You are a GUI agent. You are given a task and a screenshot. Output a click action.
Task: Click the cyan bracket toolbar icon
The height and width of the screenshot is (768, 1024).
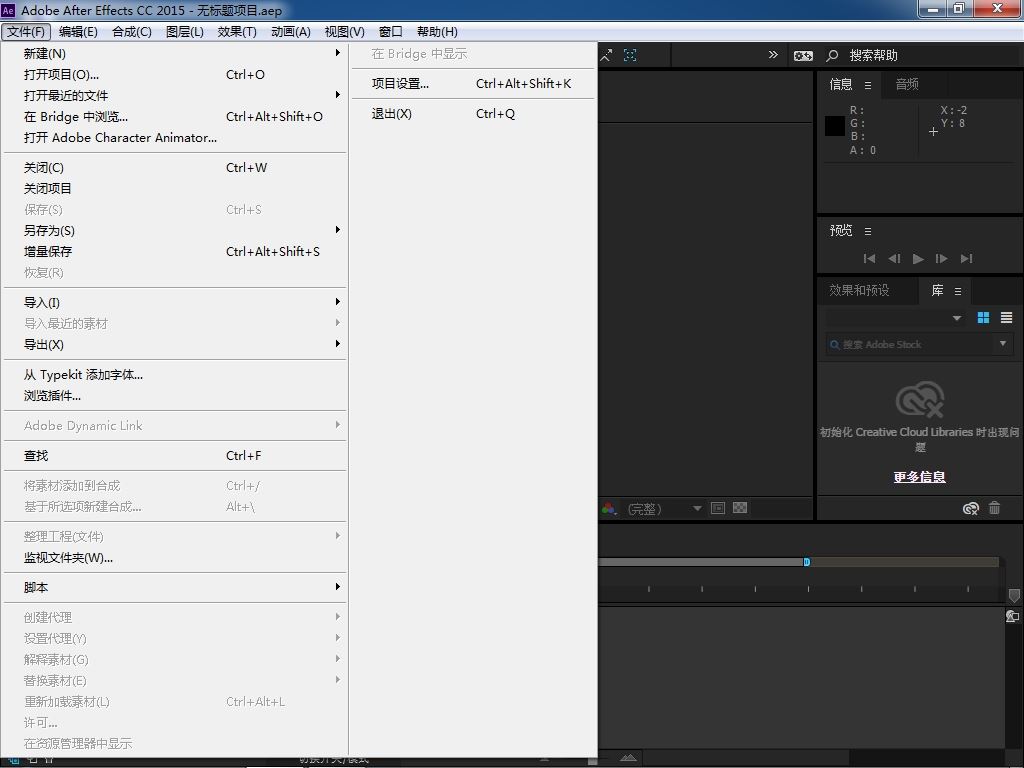[630, 56]
